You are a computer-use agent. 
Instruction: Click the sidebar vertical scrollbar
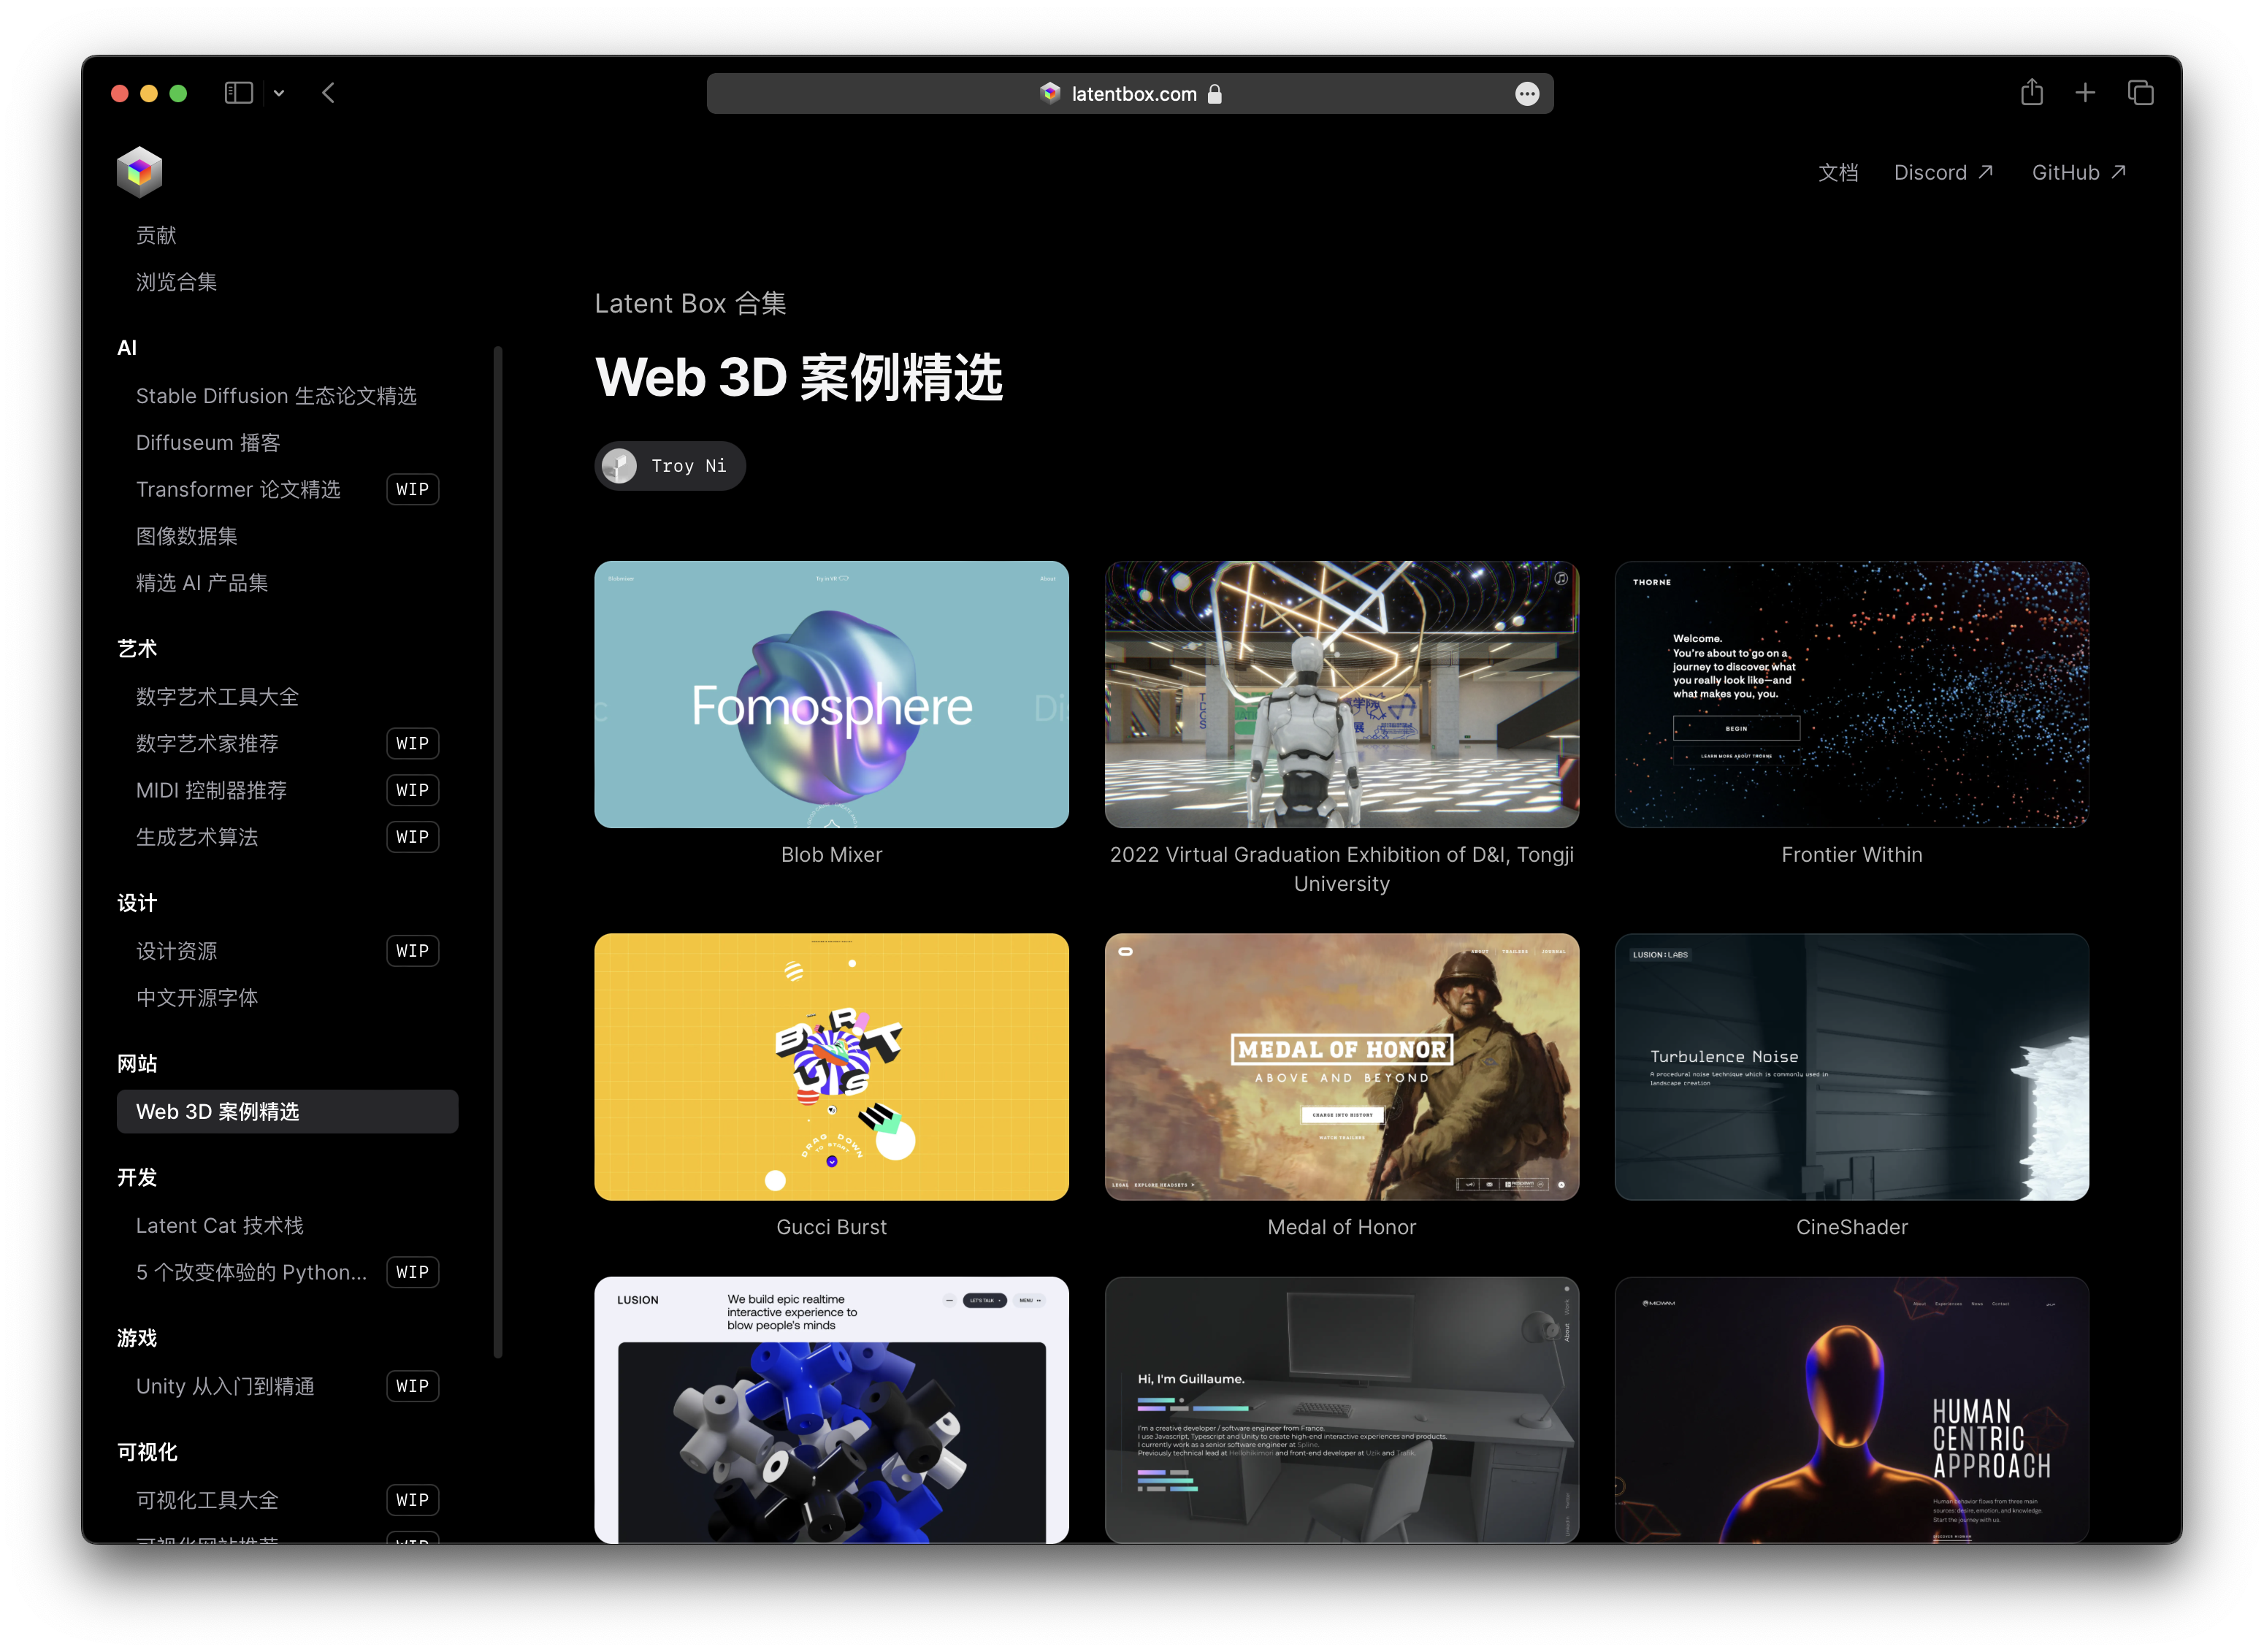tap(497, 852)
